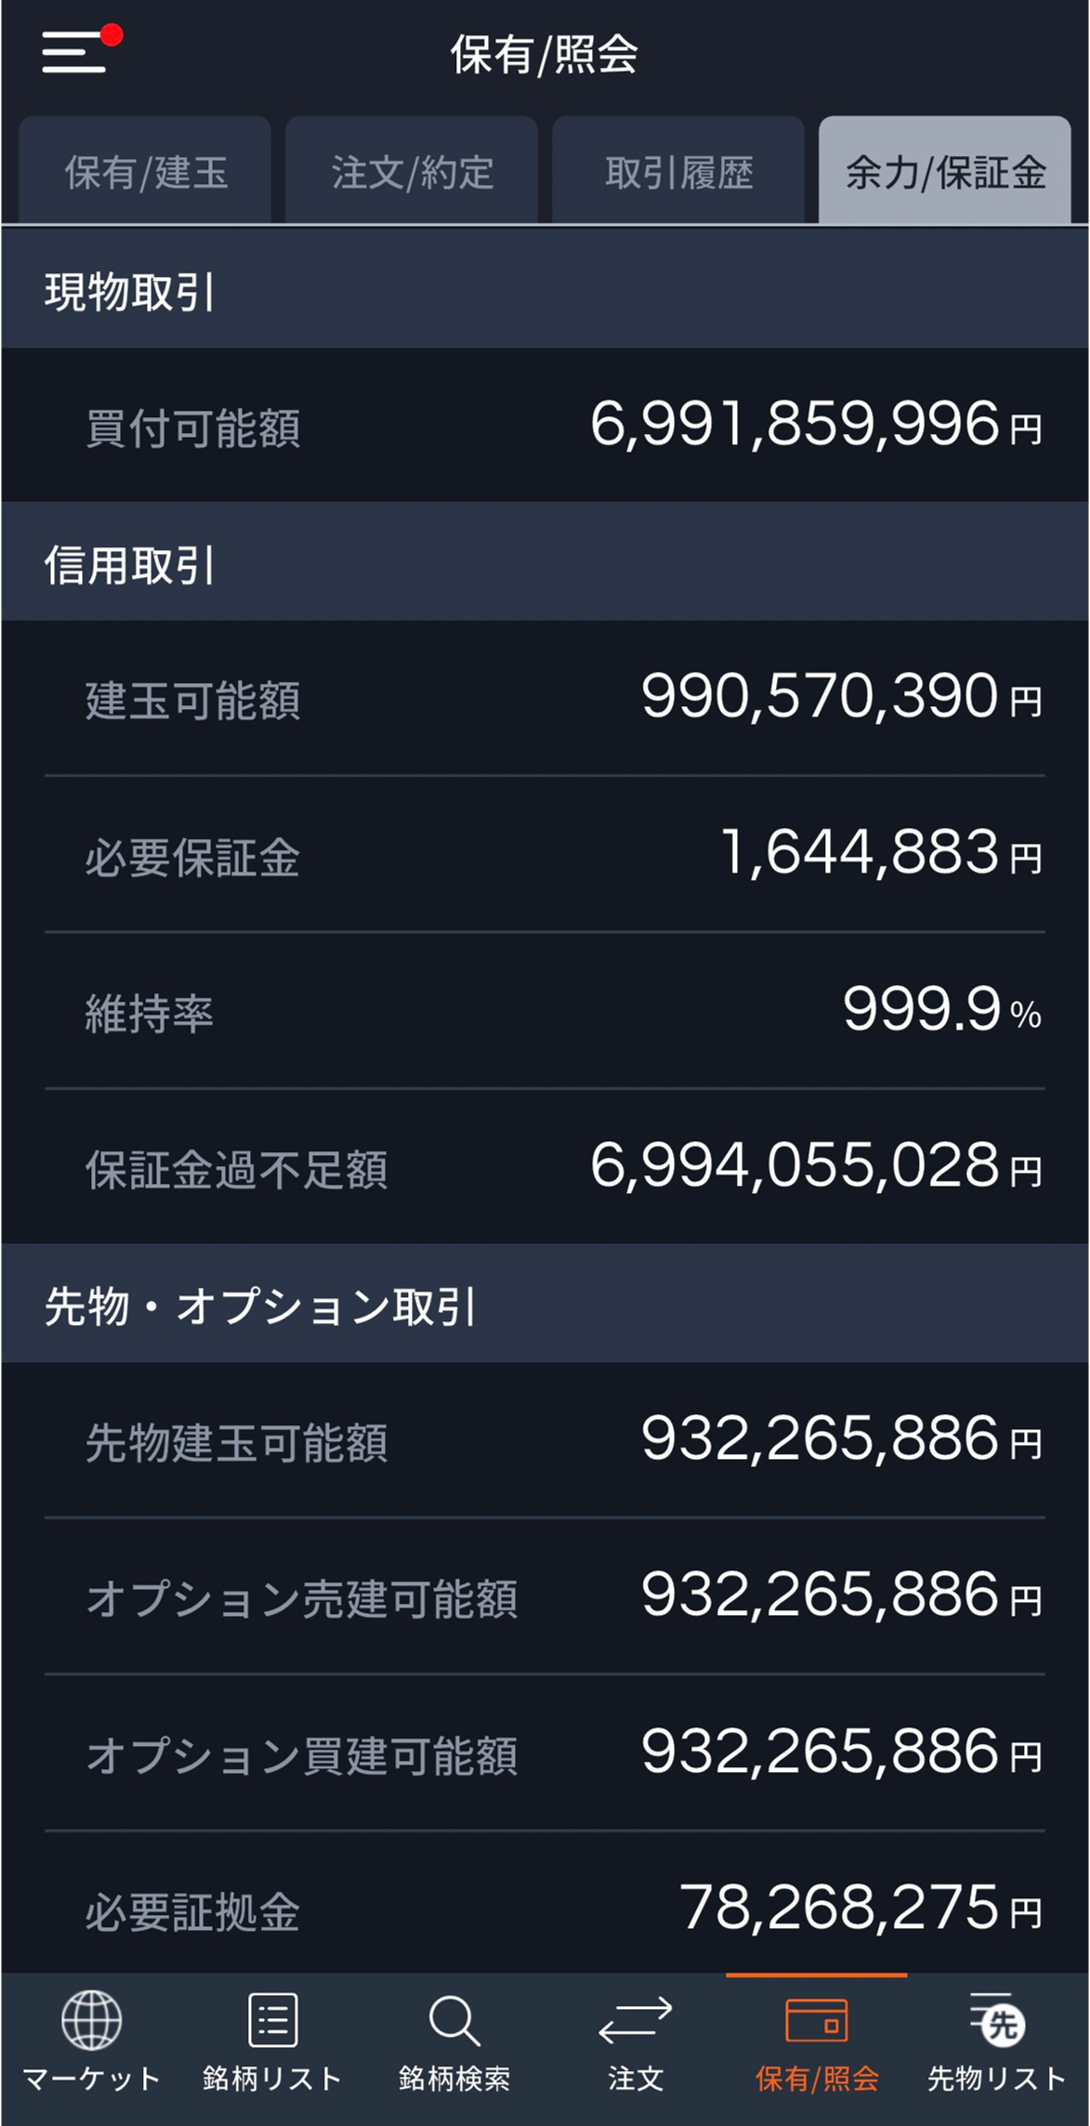Tap the オプション買建可能額 row
The width and height of the screenshot is (1090, 2126).
coord(545,1754)
